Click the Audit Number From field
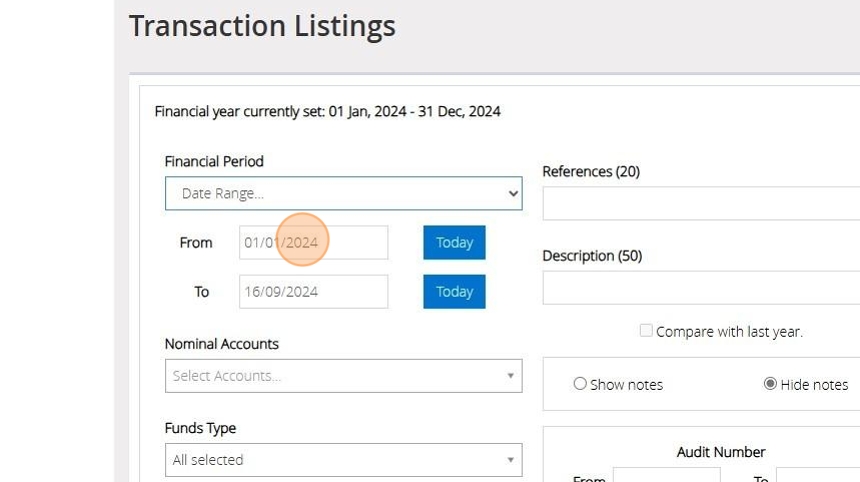860x482 pixels. 666,474
